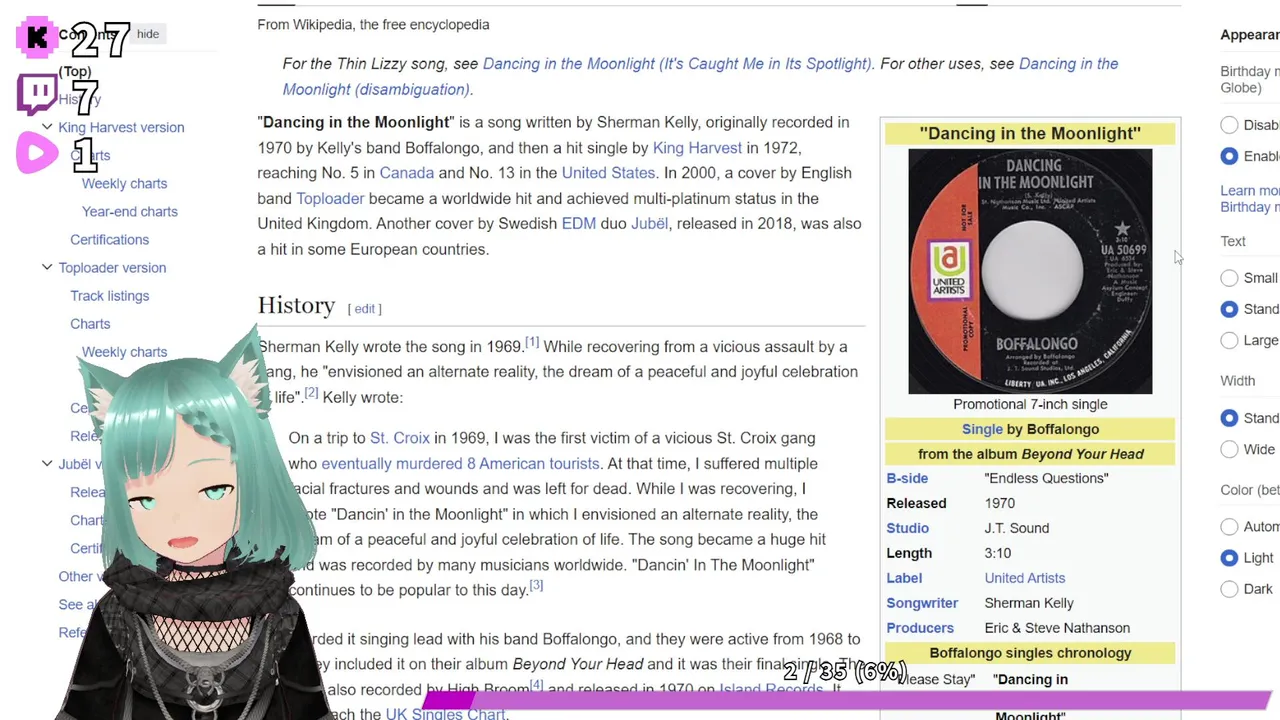Go to Toploader Charts entry

coord(90,323)
